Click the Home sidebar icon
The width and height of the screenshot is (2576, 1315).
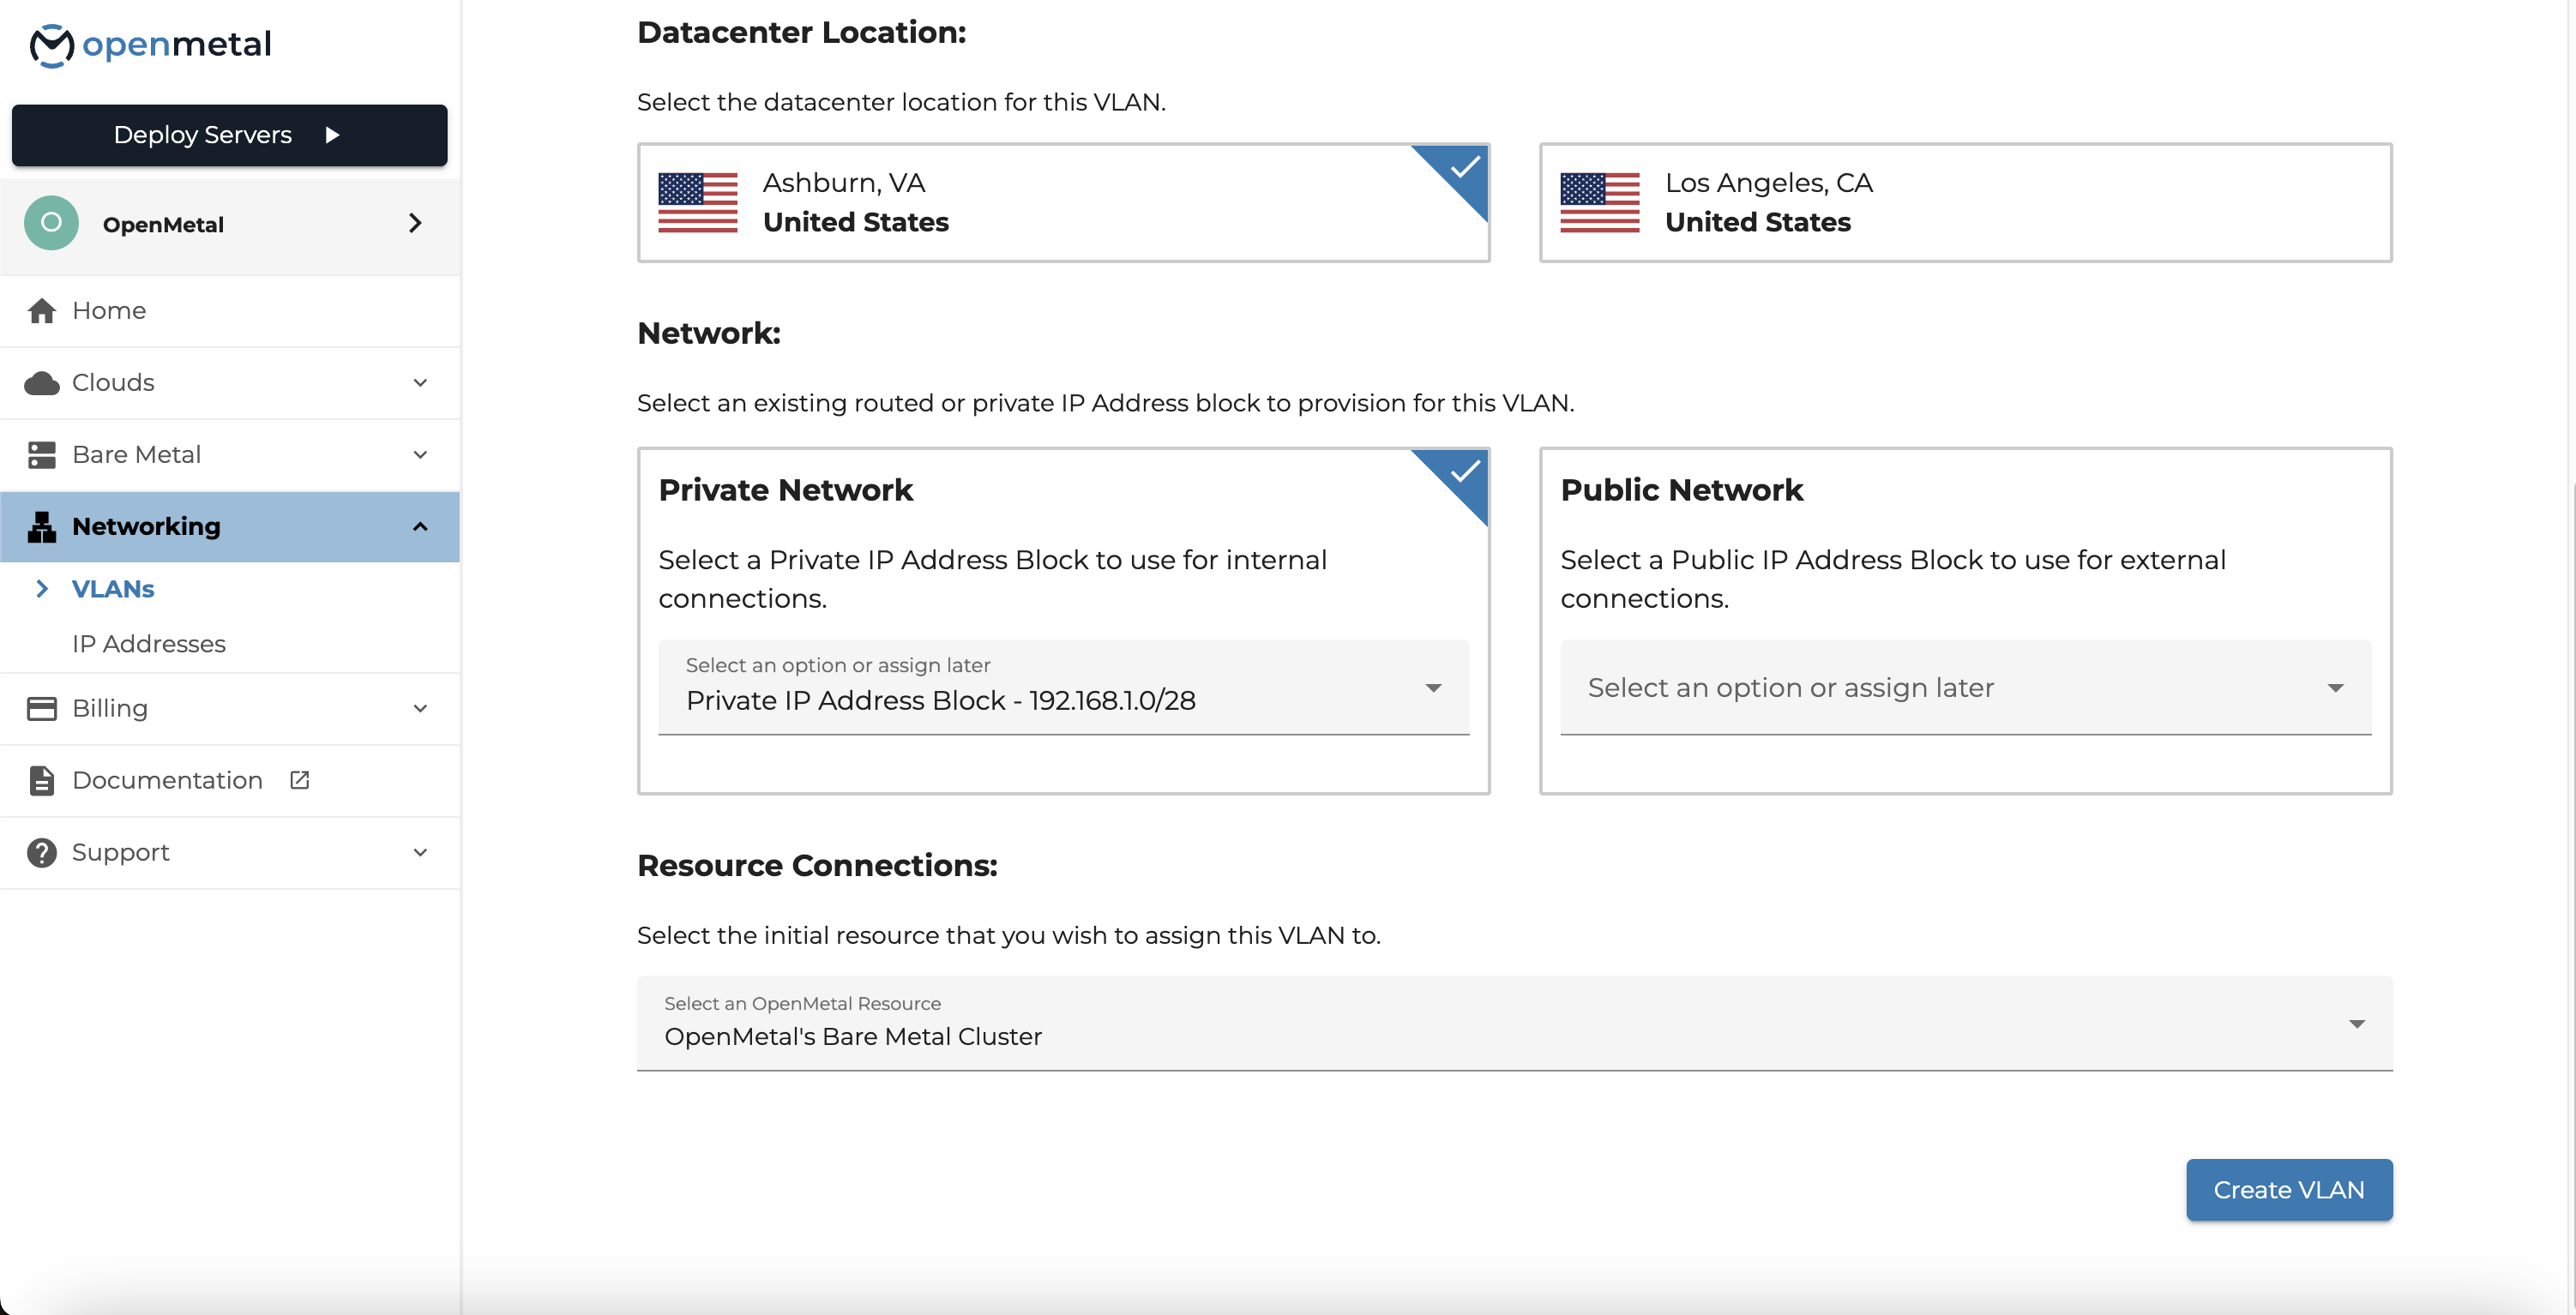[x=42, y=310]
